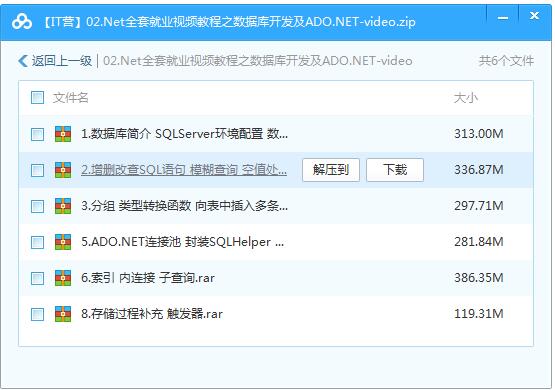Click archive icon of 5.ADO.NET连接池 file
The image size is (555, 390).
pos(63,242)
